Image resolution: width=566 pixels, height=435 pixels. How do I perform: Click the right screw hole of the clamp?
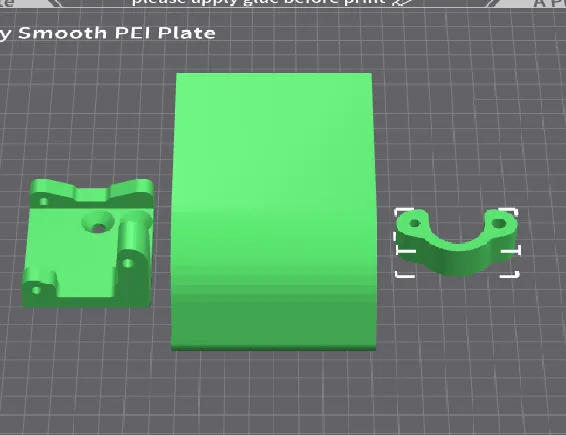point(499,223)
